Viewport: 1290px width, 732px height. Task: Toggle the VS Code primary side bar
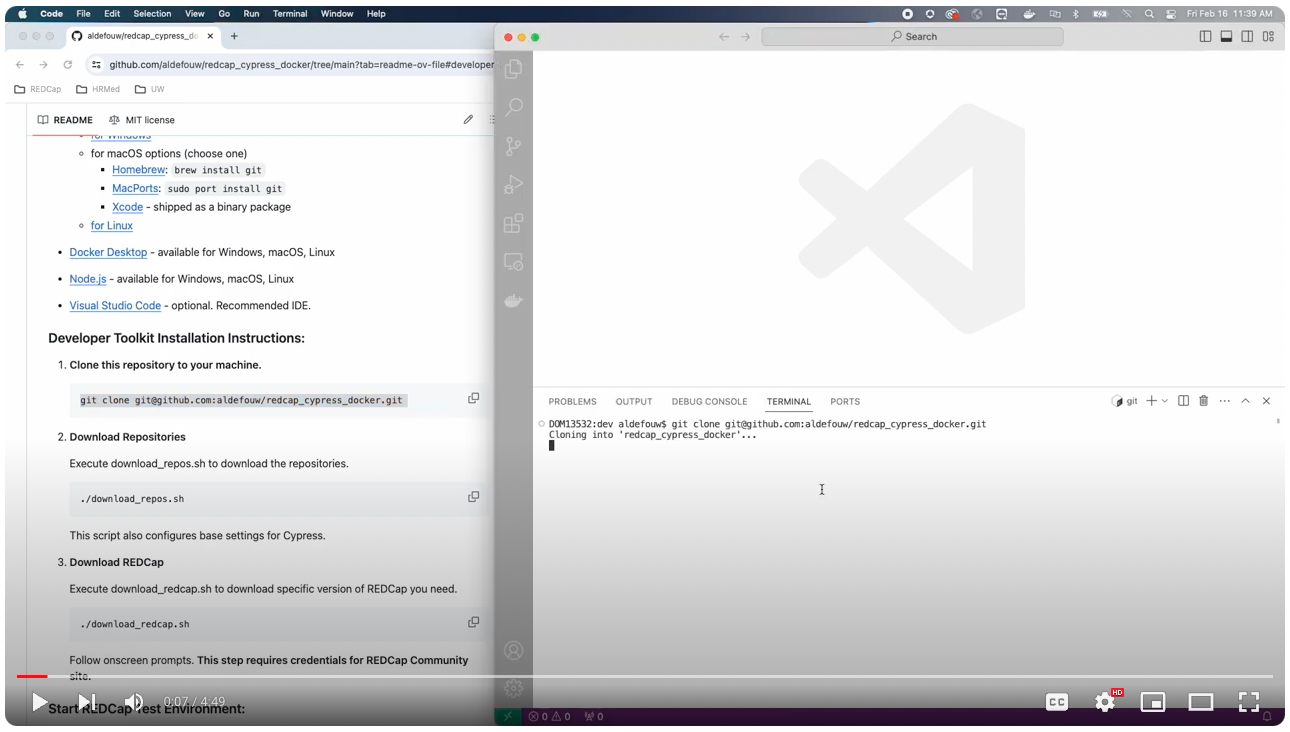[x=1205, y=36]
